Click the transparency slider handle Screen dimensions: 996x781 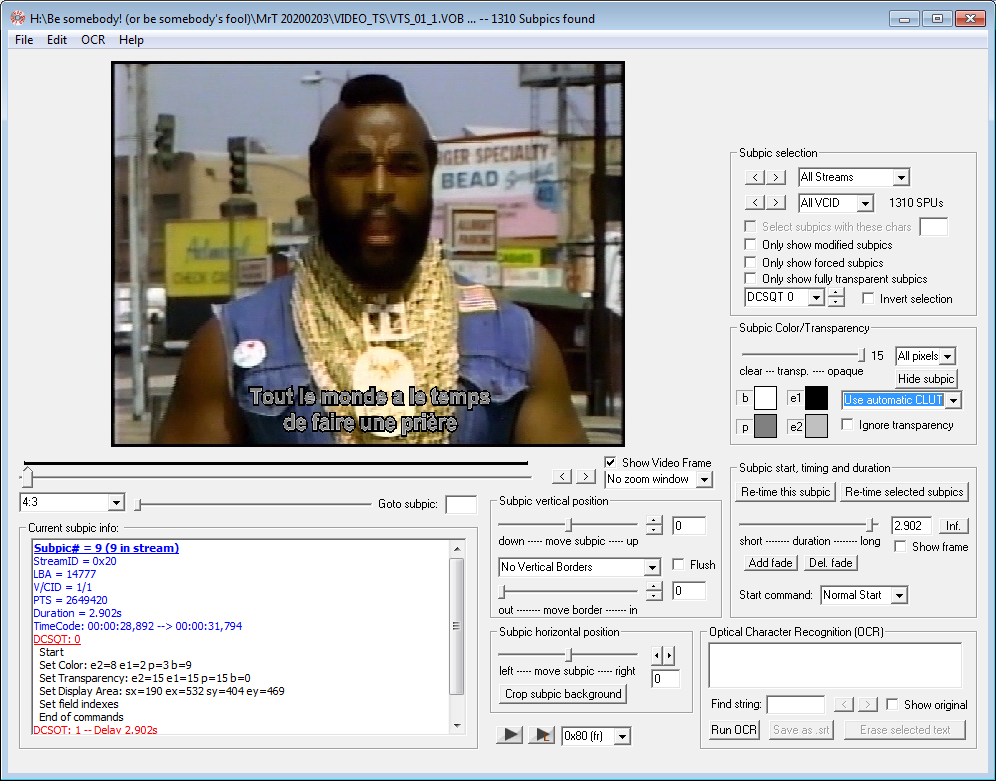[x=861, y=354]
